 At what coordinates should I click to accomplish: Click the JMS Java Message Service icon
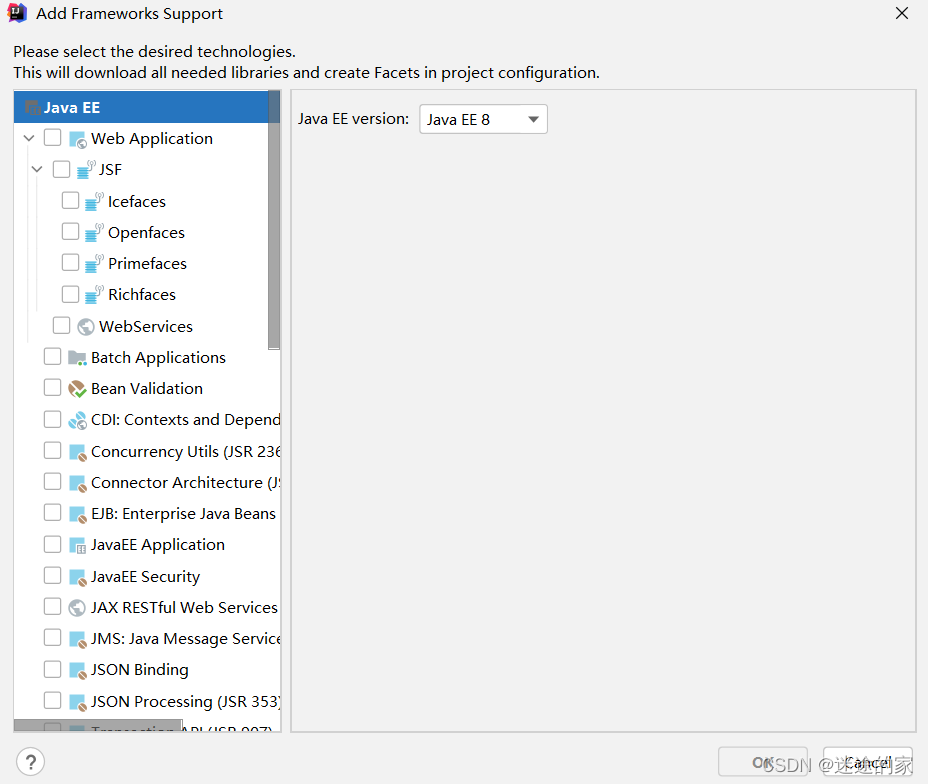pyautogui.click(x=78, y=639)
